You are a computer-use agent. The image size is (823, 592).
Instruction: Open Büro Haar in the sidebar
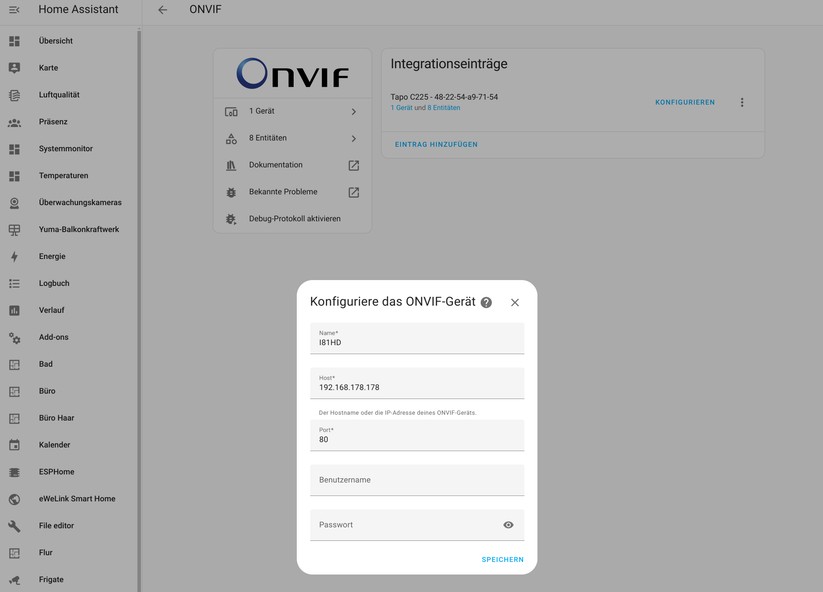tap(69, 418)
